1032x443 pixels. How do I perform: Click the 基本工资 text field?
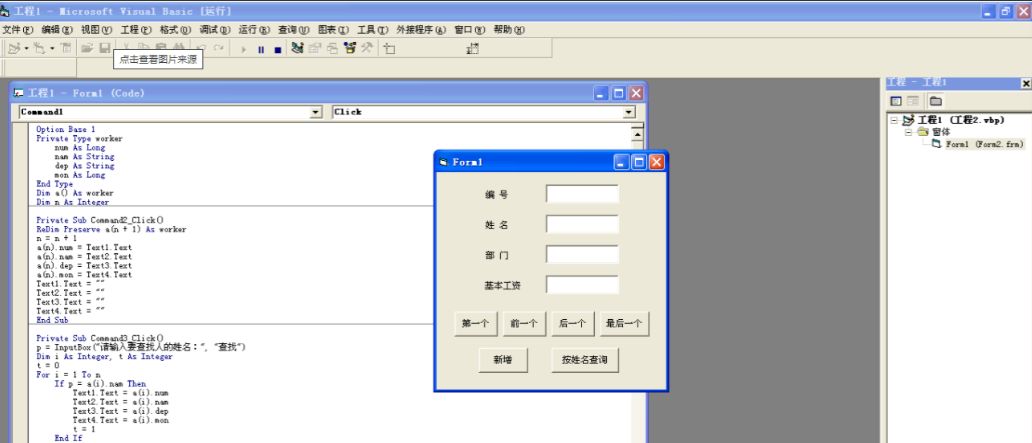tap(582, 285)
